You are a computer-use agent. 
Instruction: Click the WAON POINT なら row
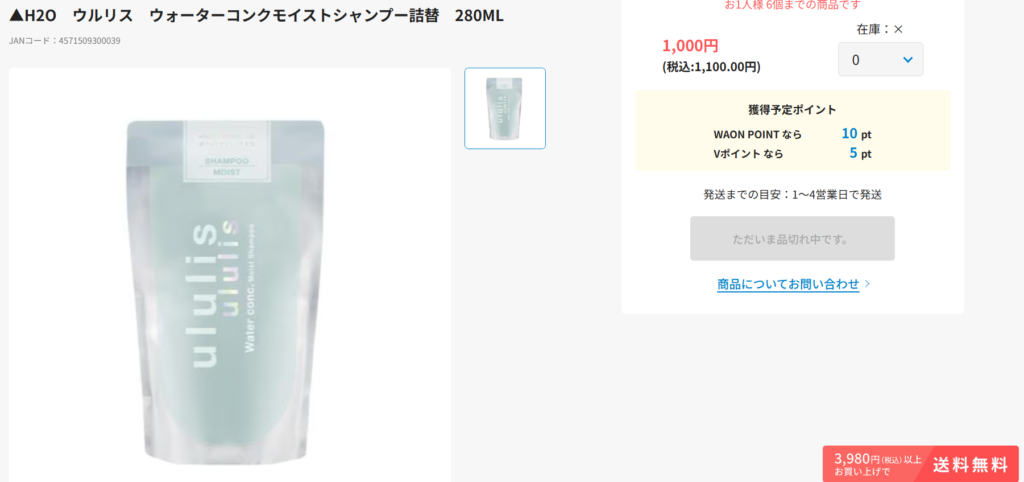click(792, 134)
